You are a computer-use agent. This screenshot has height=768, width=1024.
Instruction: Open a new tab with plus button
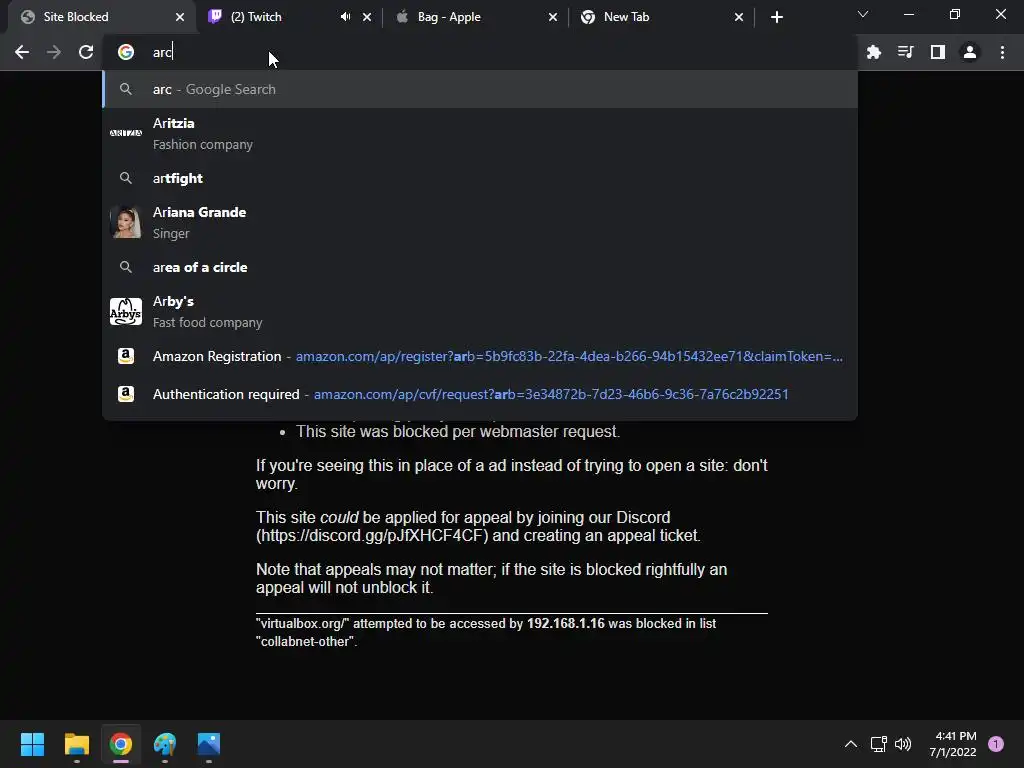(776, 17)
